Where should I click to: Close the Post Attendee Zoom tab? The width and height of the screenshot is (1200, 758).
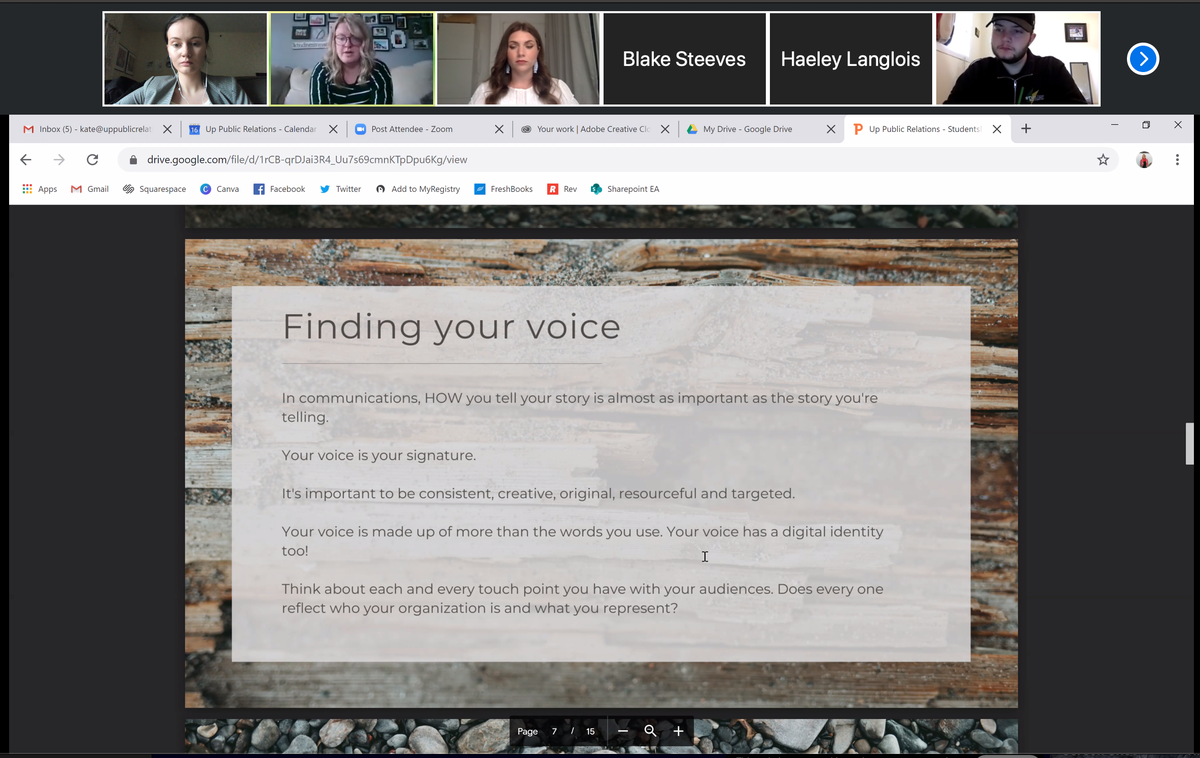tap(499, 129)
